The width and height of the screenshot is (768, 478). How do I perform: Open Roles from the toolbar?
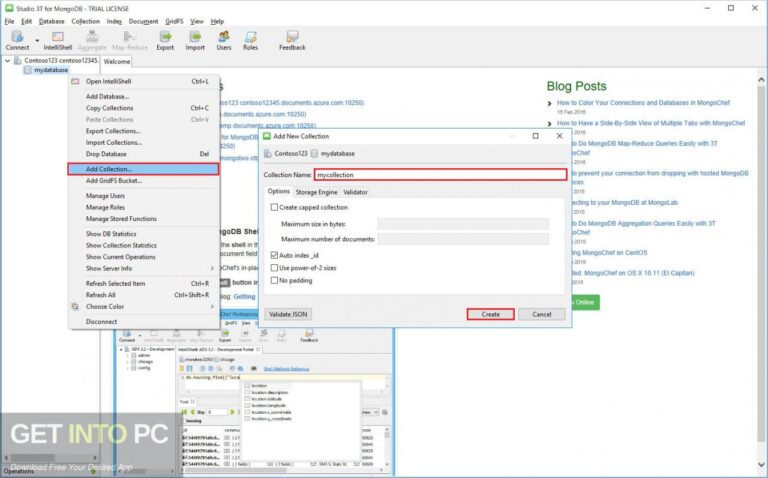click(x=250, y=41)
